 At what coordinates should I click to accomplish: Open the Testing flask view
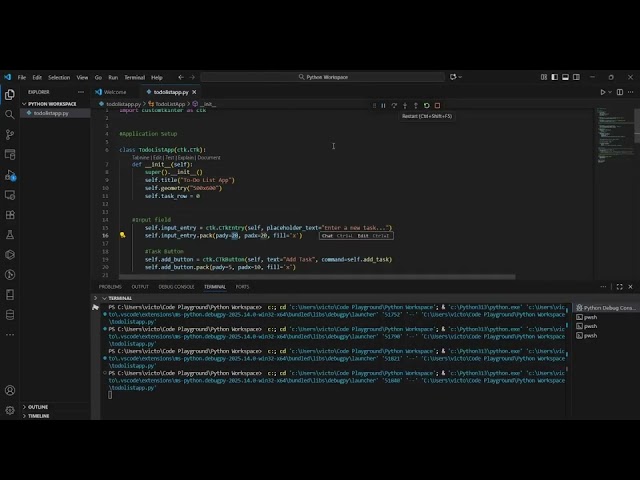(x=10, y=235)
